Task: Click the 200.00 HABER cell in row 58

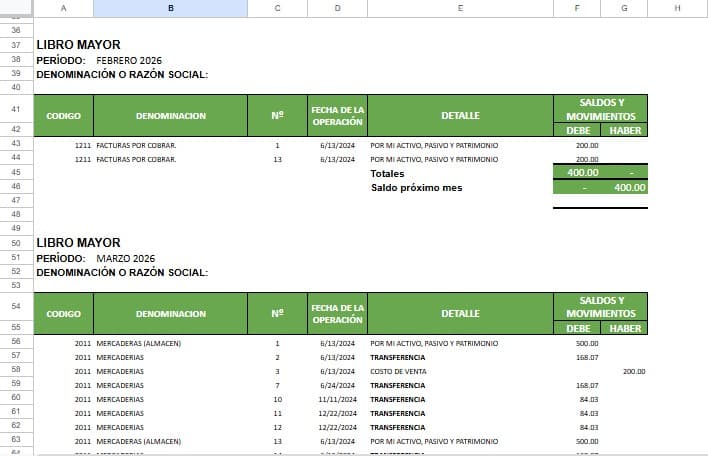Action: (634, 372)
